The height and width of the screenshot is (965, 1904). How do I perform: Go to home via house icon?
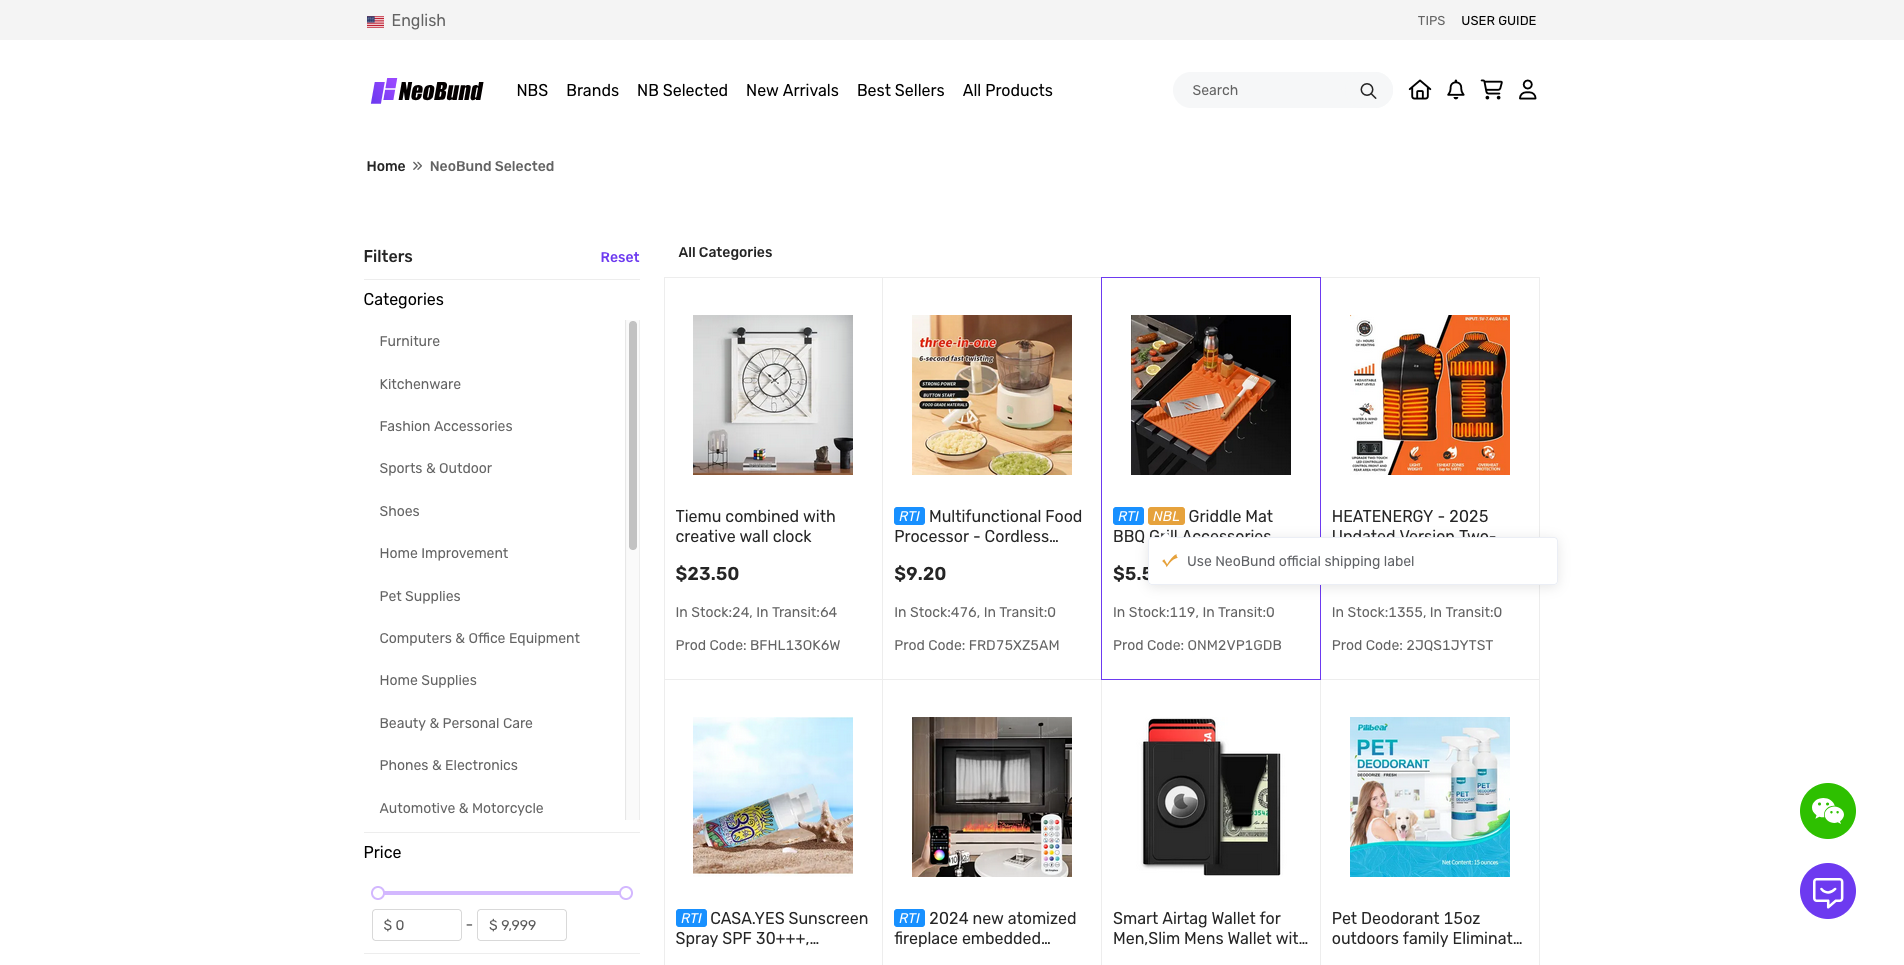(x=1420, y=90)
